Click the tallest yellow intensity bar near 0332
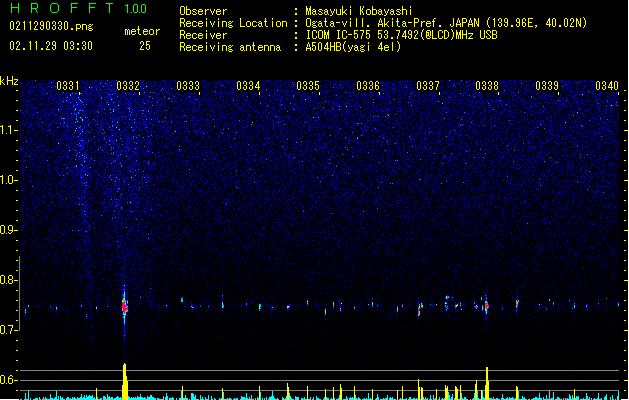This screenshot has width=629, height=400. (x=125, y=381)
